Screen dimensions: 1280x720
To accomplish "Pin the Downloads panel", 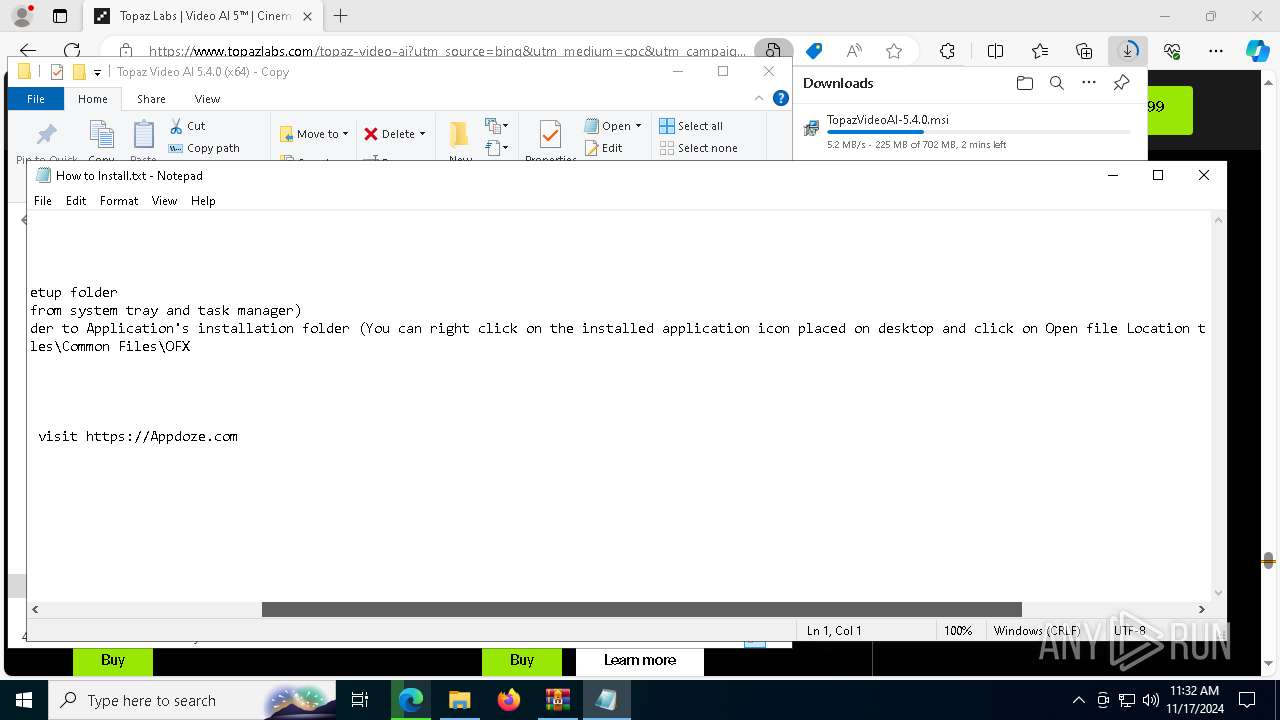I will (1121, 83).
